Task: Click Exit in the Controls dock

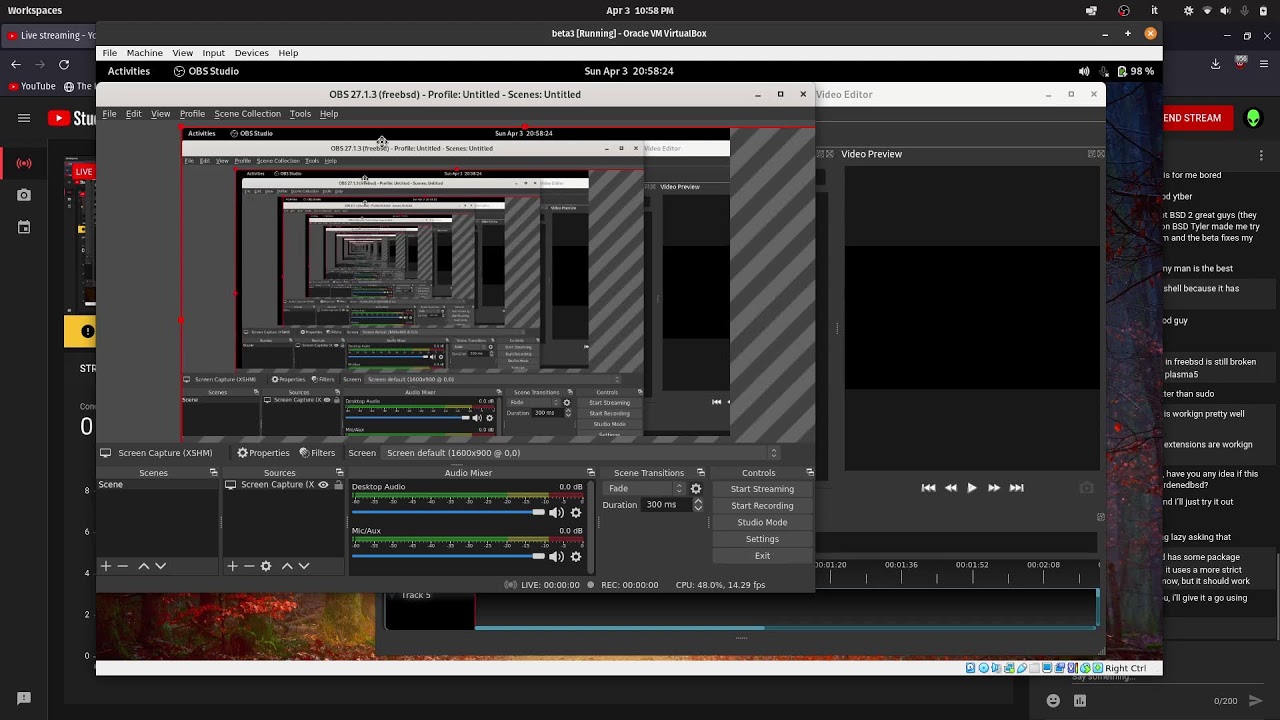Action: point(762,556)
